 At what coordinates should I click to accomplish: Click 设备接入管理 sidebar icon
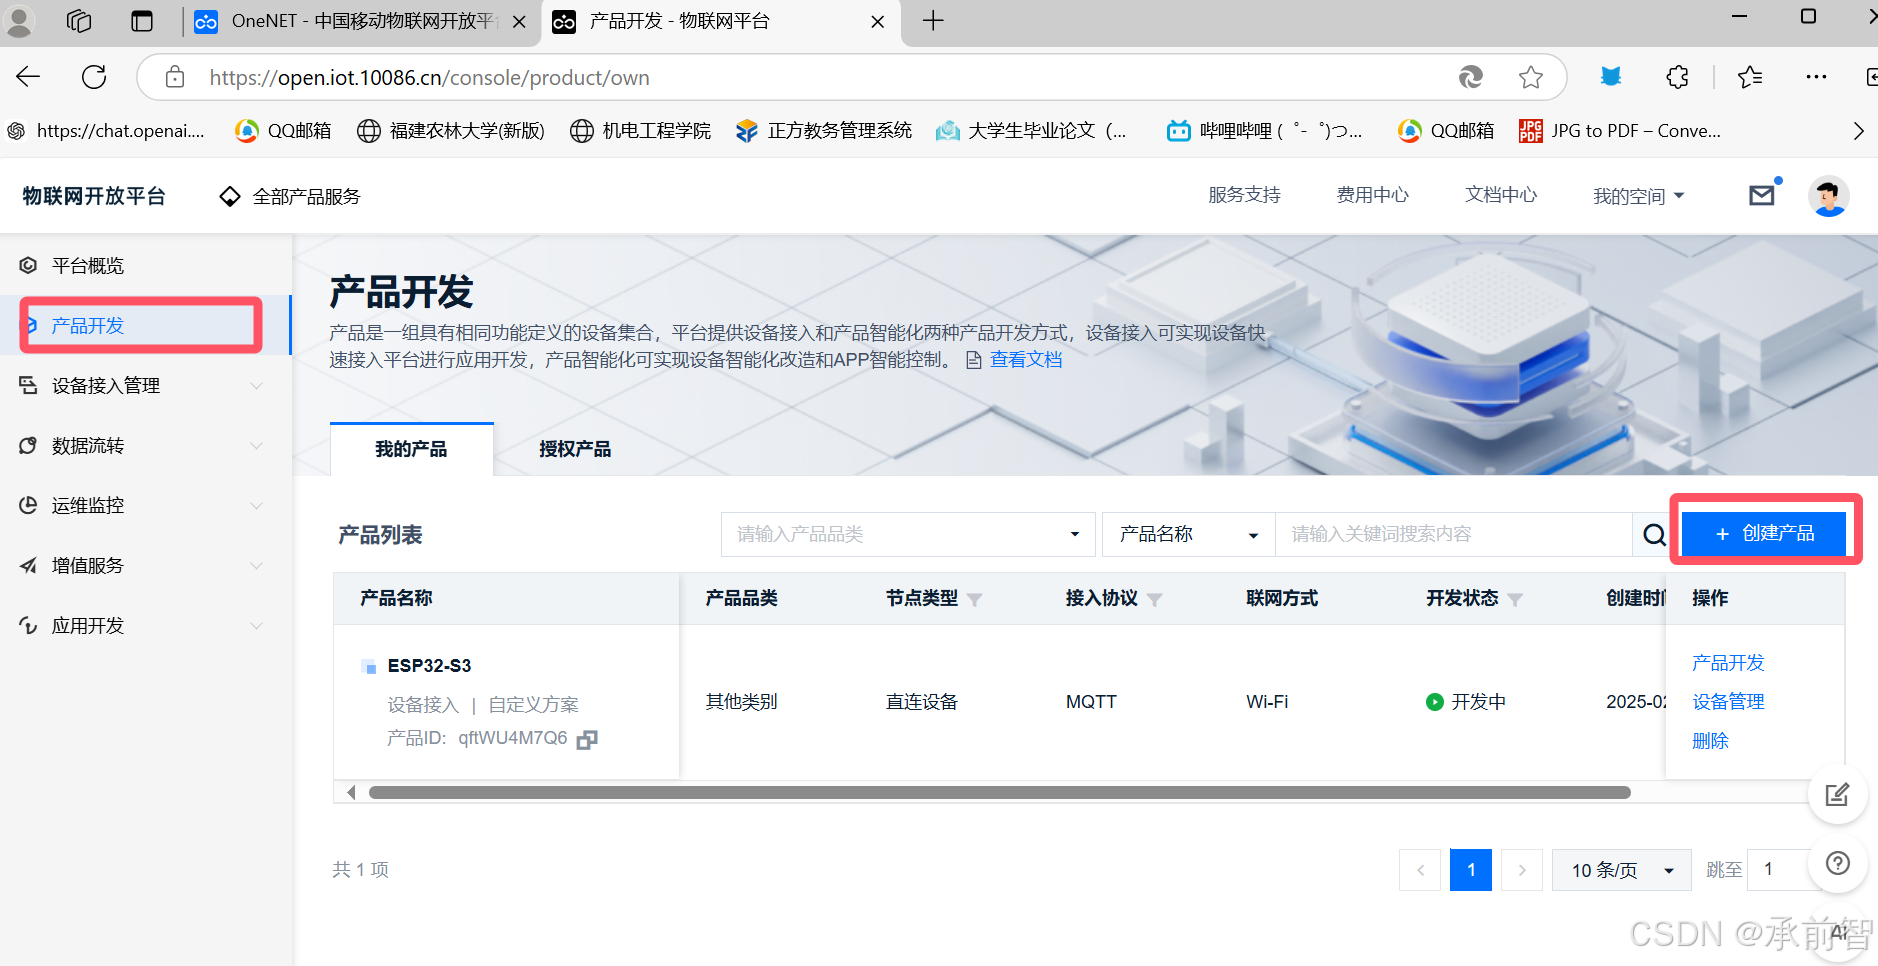28,385
